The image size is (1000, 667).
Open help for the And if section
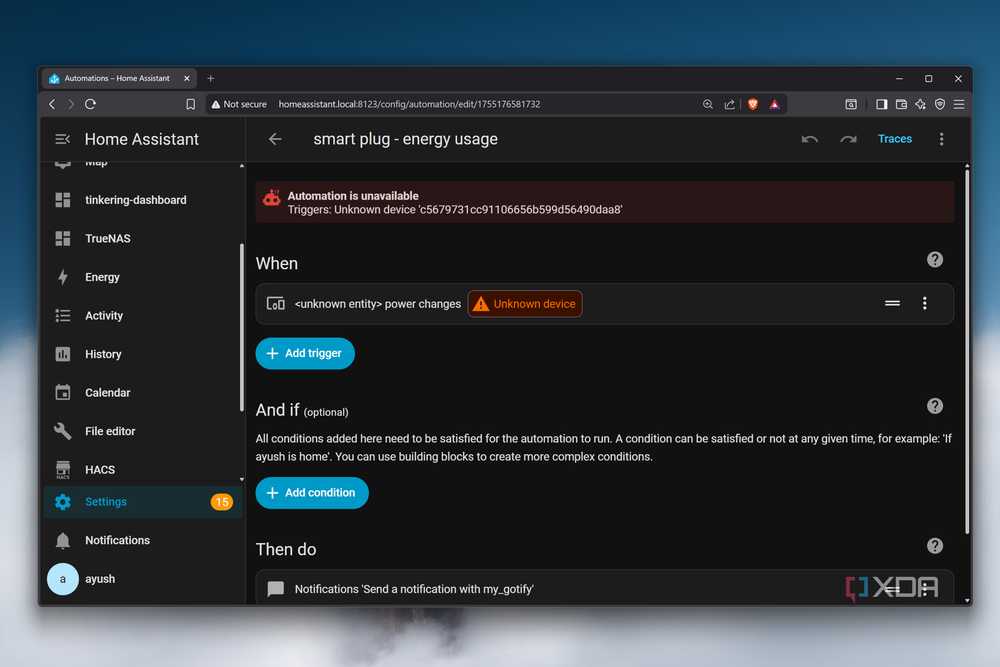point(935,406)
